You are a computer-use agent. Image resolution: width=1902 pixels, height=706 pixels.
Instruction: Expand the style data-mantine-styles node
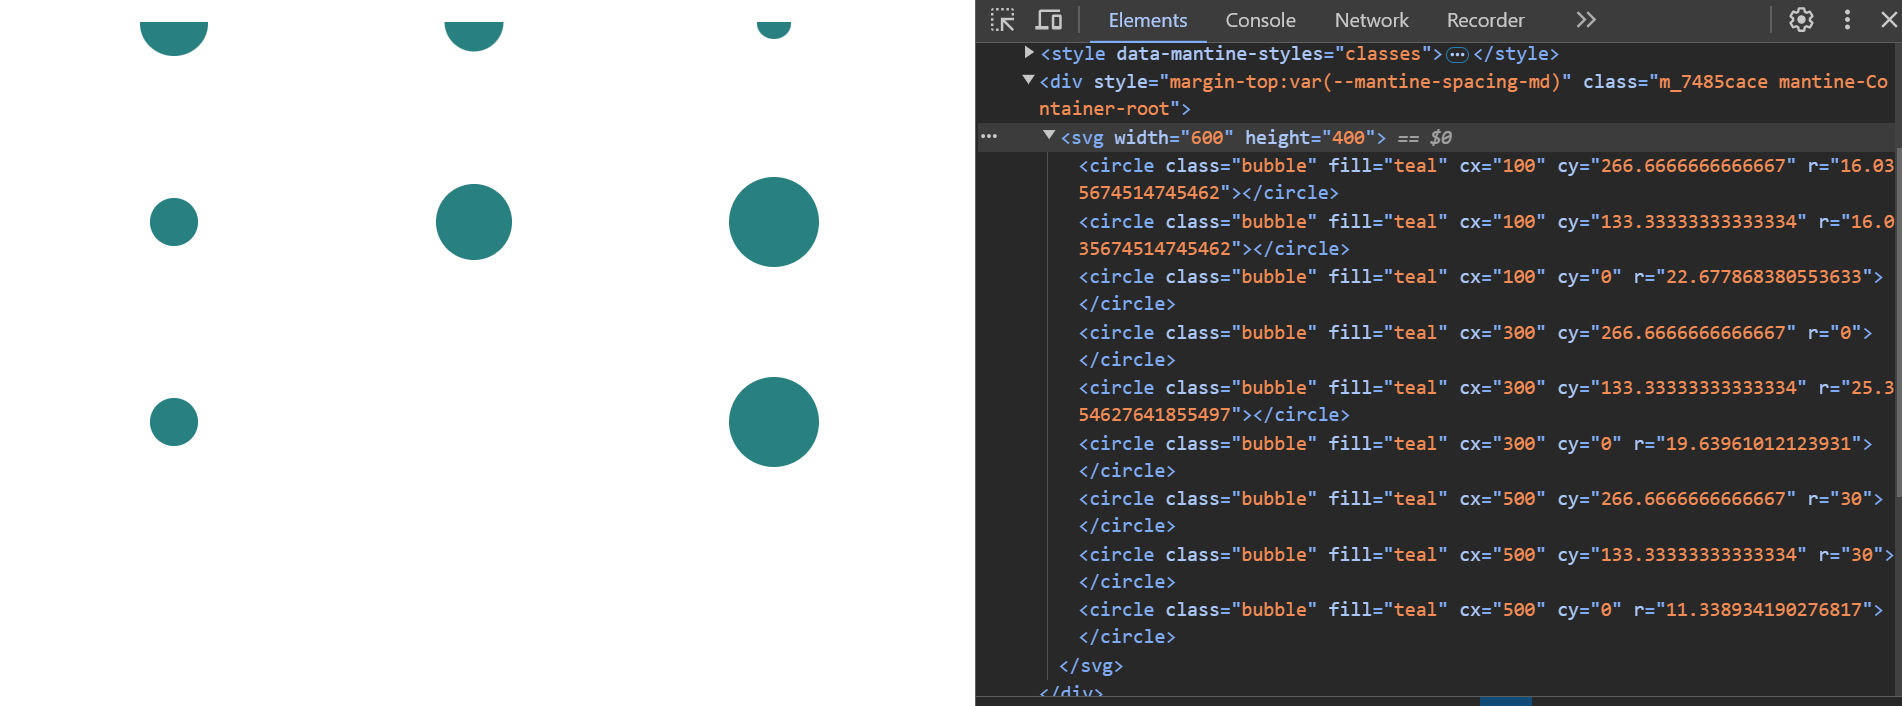pyautogui.click(x=1028, y=52)
